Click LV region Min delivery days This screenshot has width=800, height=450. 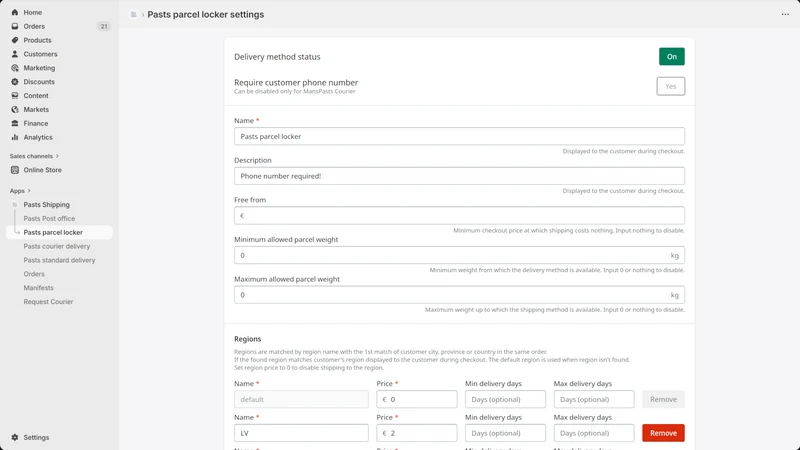(x=505, y=433)
